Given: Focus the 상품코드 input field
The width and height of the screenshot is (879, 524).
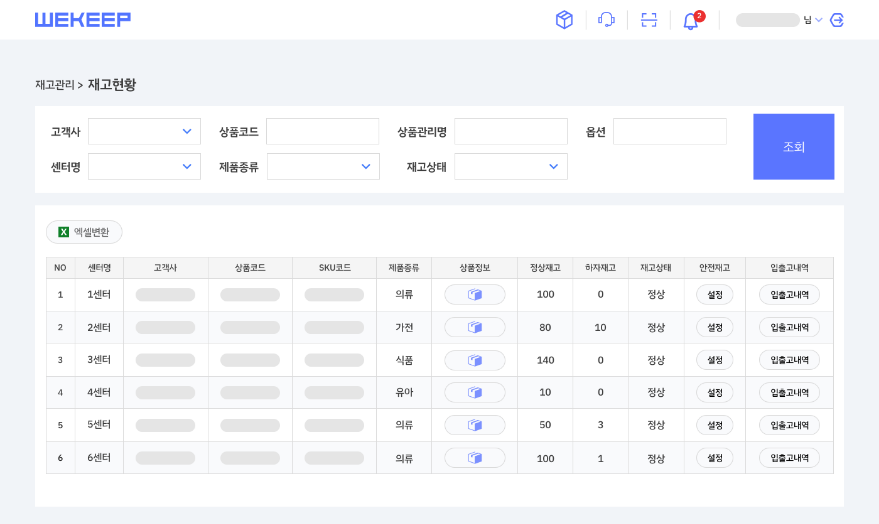Looking at the screenshot, I should (322, 132).
